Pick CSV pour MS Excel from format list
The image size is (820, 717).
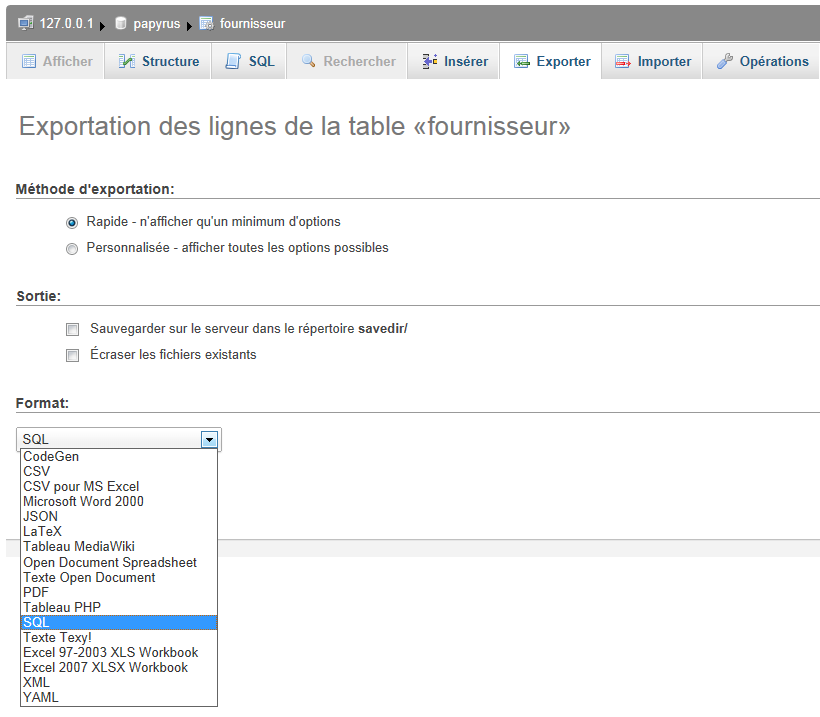point(81,487)
